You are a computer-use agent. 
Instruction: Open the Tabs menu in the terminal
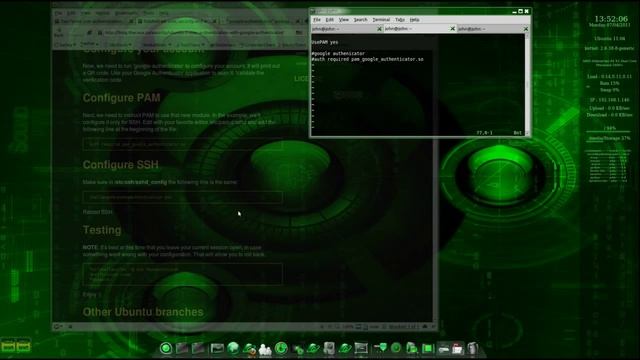[400, 20]
